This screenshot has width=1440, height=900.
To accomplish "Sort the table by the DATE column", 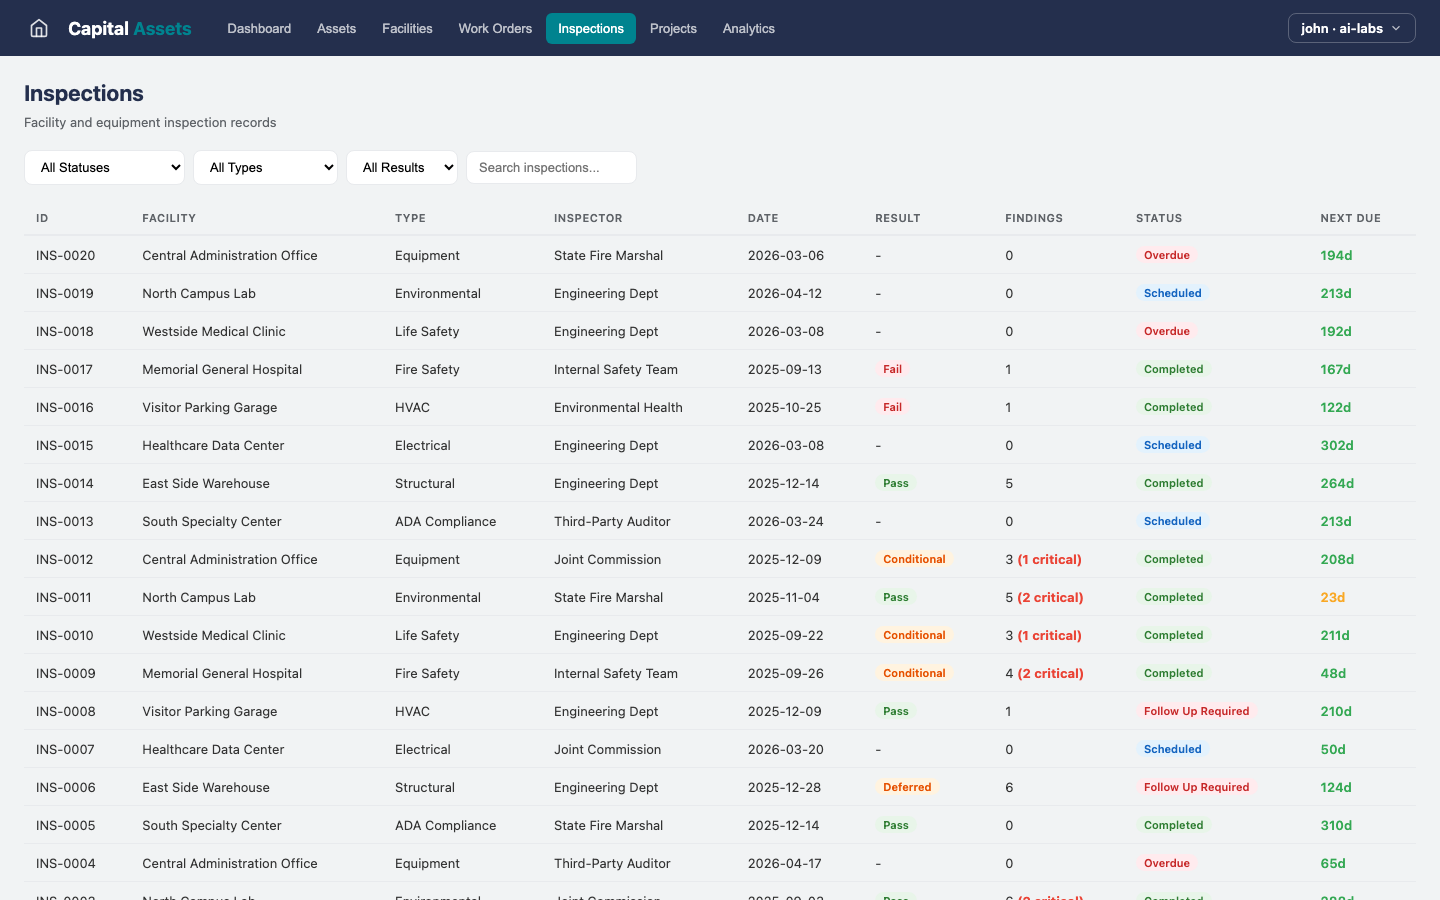I will pyautogui.click(x=763, y=218).
